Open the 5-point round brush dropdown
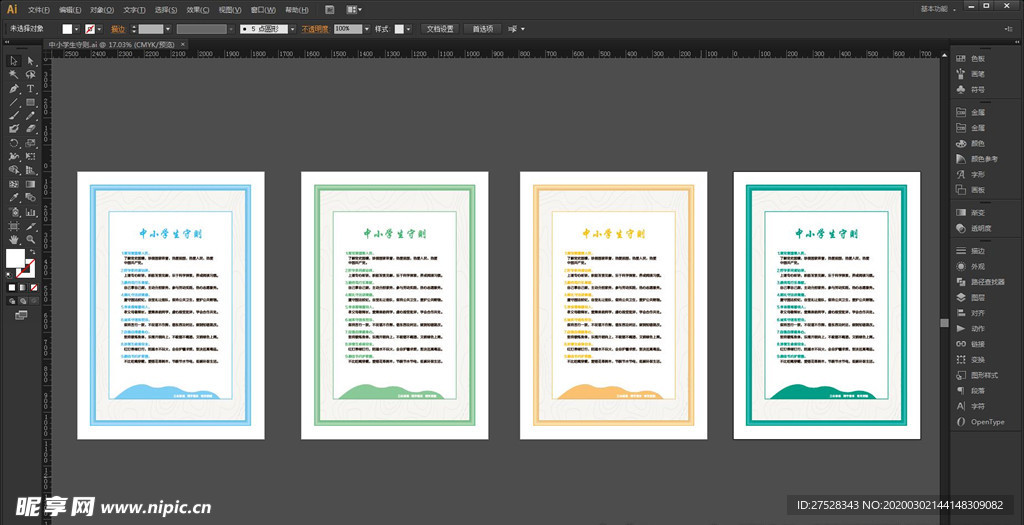Image resolution: width=1024 pixels, height=525 pixels. pyautogui.click(x=292, y=29)
